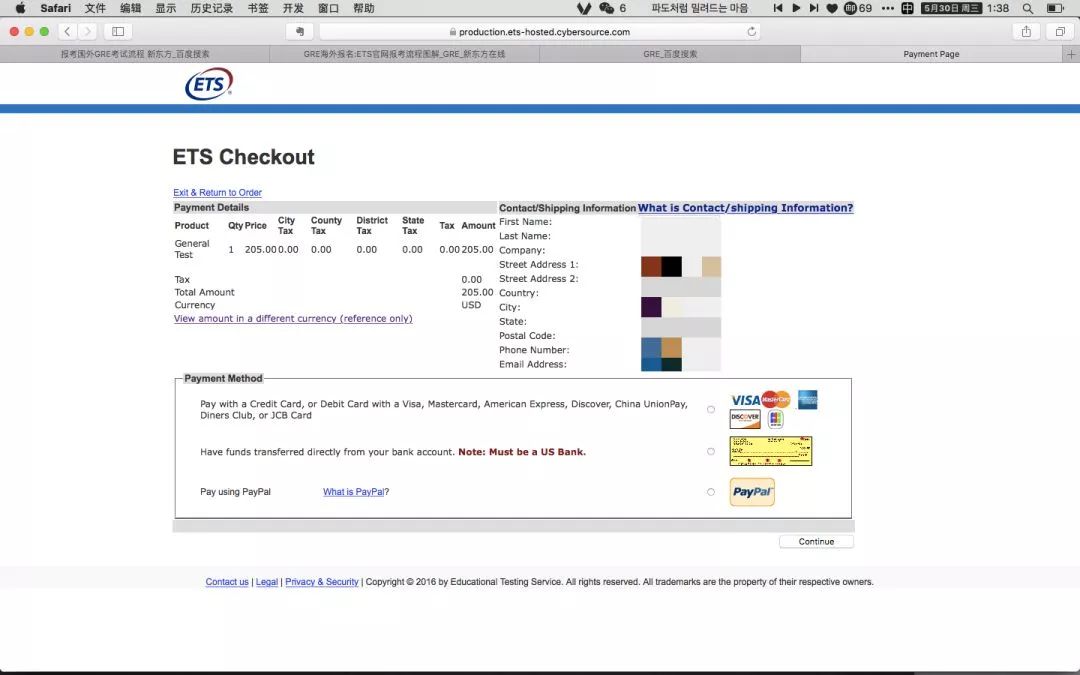Click the heart icon in menu bar
This screenshot has height=675, width=1080.
pyautogui.click(x=832, y=8)
